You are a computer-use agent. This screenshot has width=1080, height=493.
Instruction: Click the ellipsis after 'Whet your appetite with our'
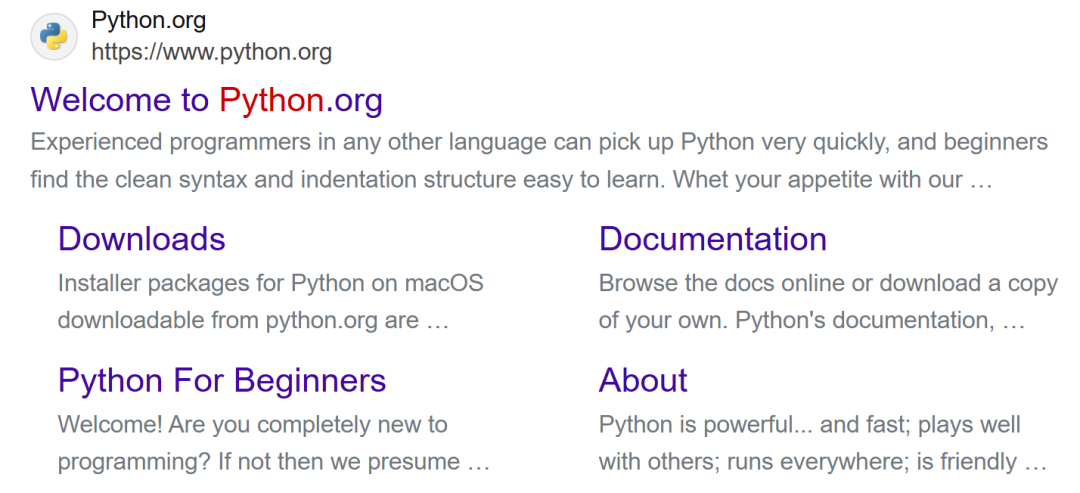click(x=980, y=182)
